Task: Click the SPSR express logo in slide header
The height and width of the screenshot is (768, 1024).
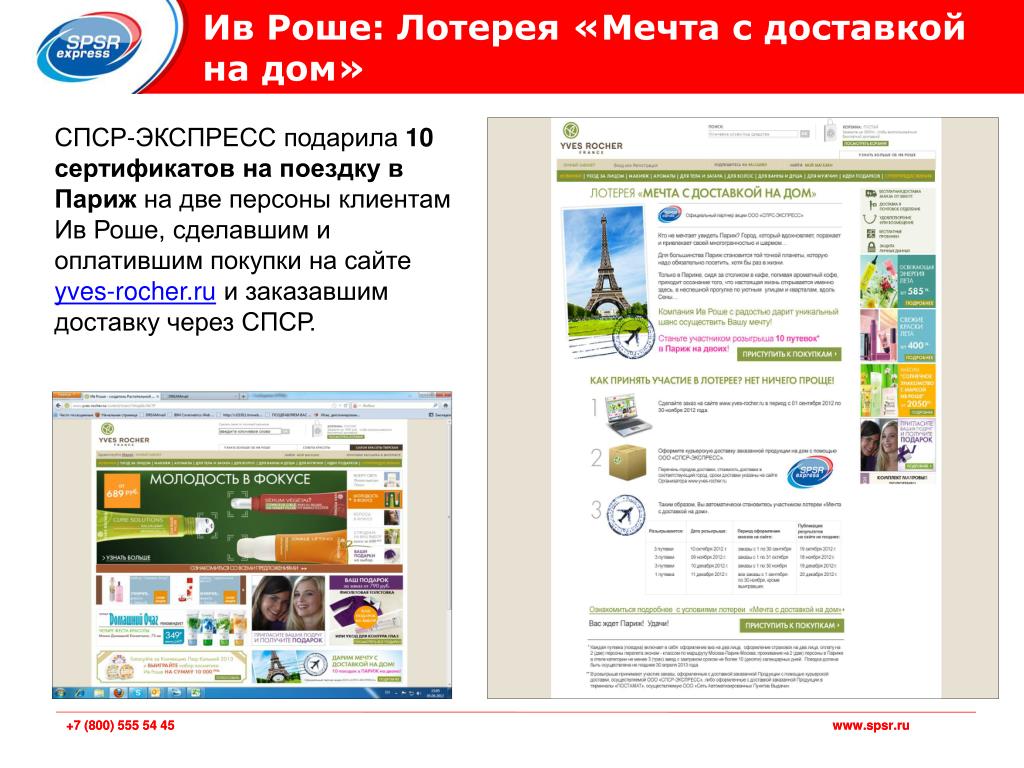Action: click(89, 48)
